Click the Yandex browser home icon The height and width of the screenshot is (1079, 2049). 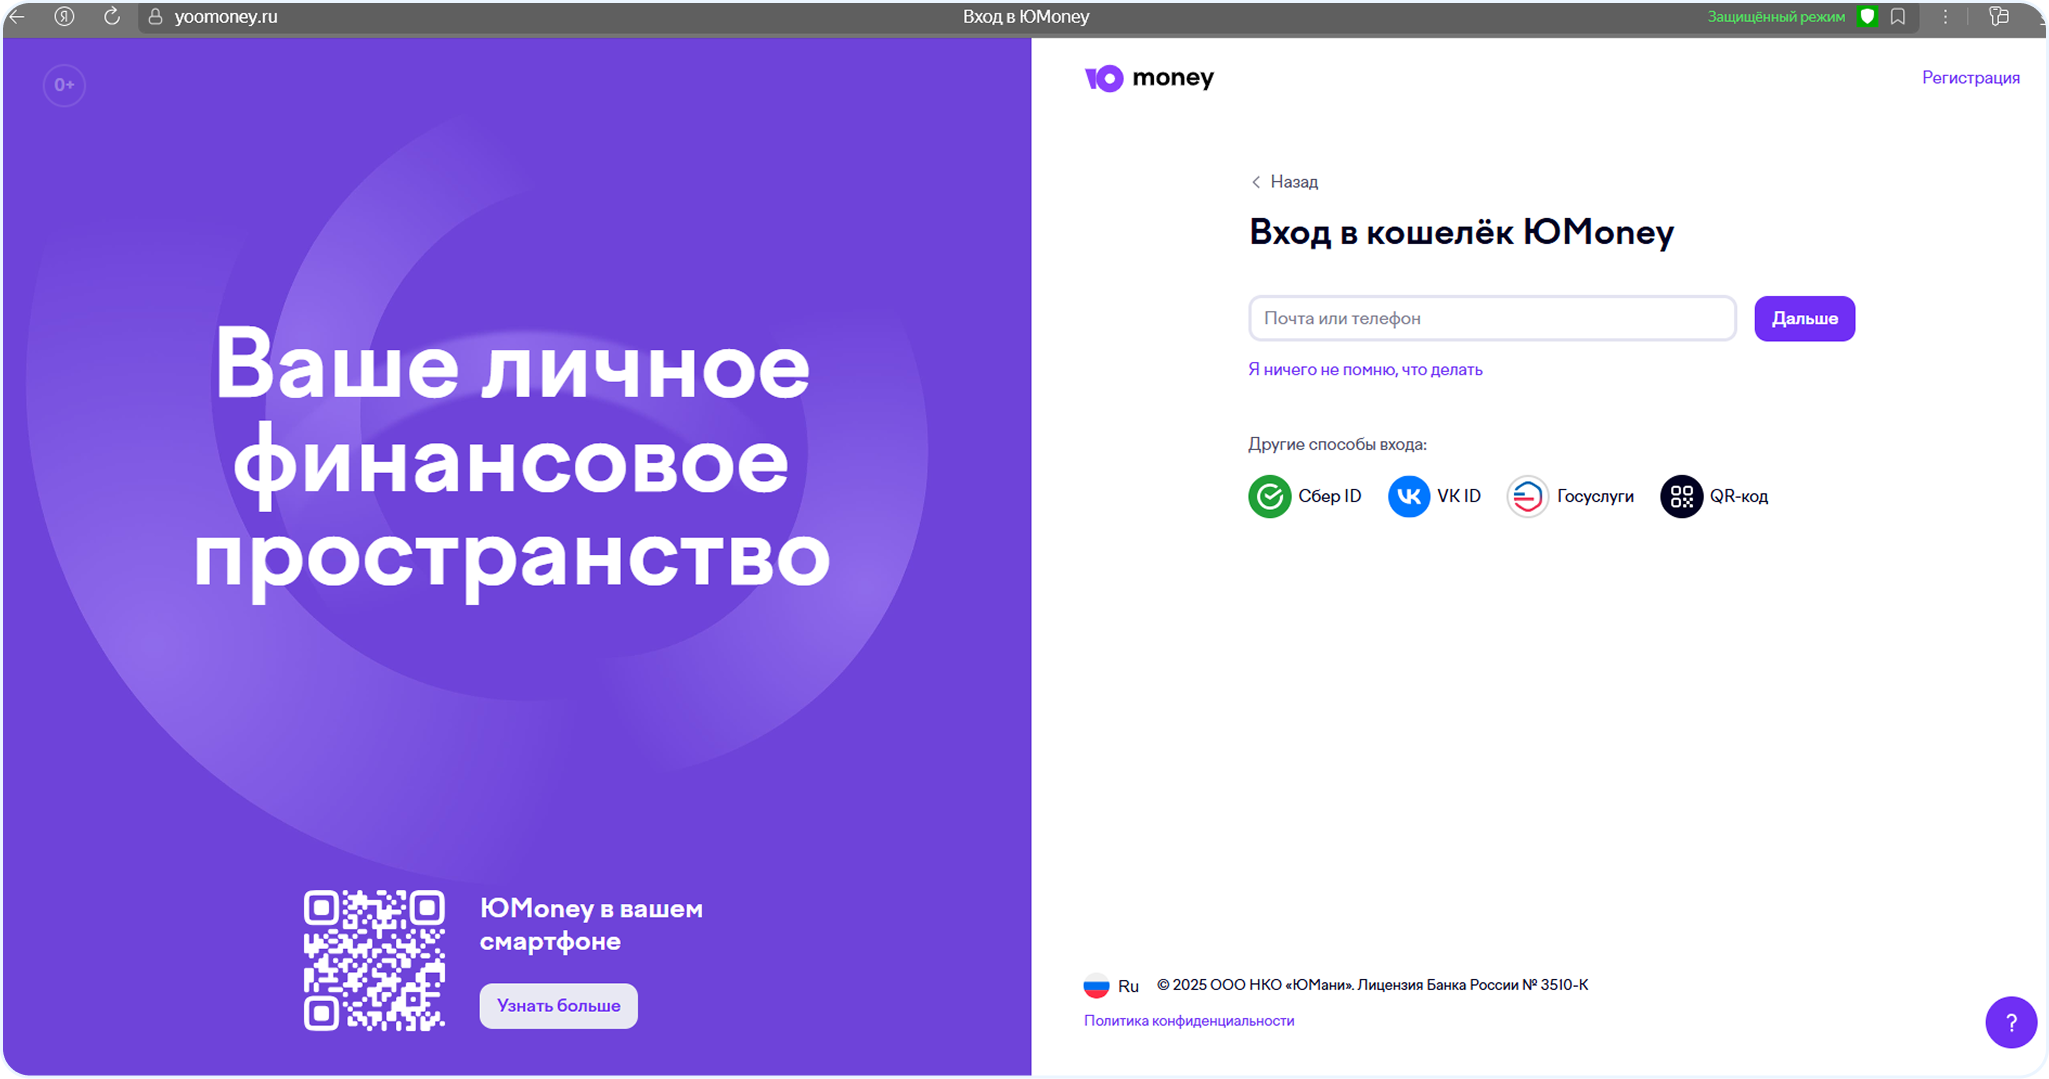(64, 17)
